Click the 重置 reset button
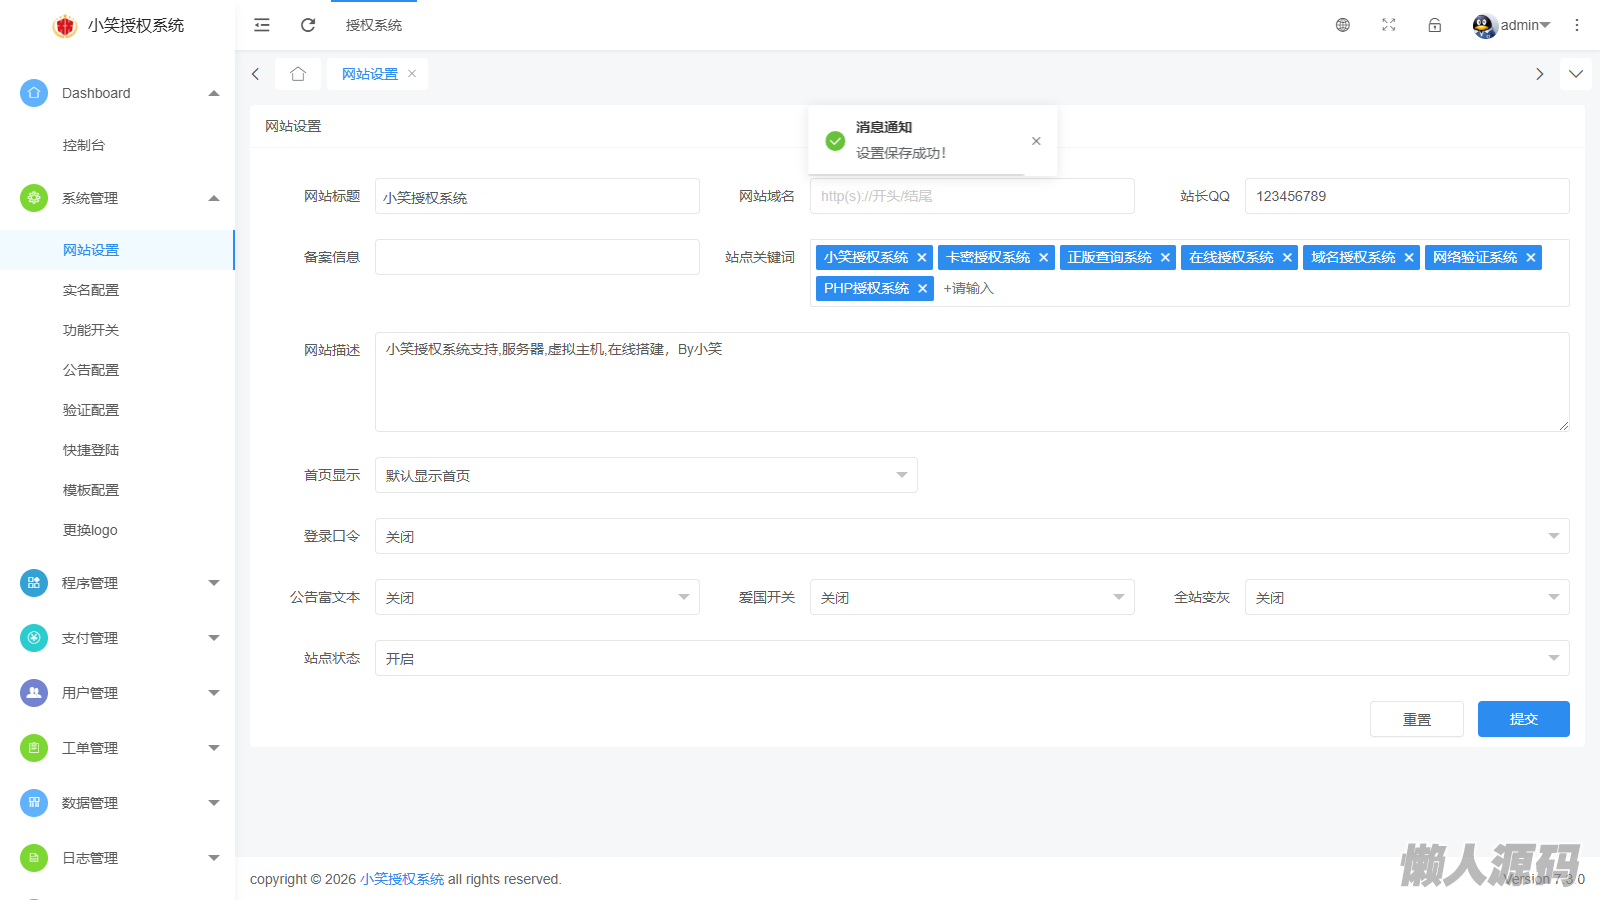Screen dimensions: 1600x900 (1416, 719)
